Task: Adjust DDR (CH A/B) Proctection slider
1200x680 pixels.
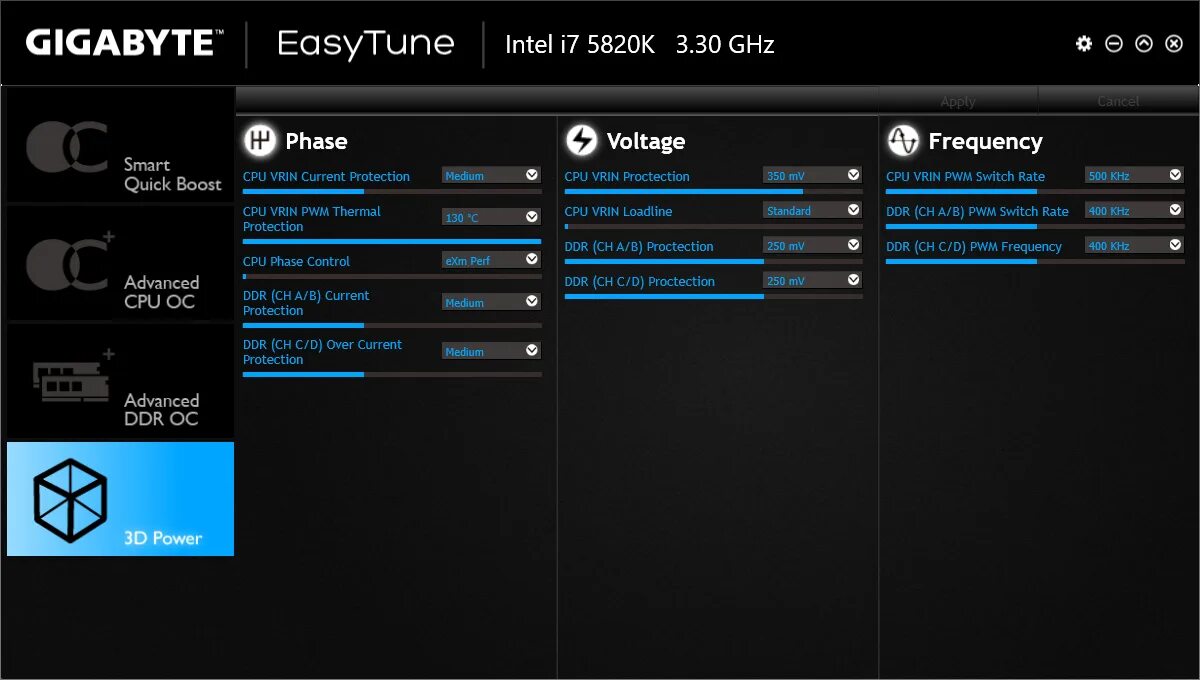Action: [714, 261]
